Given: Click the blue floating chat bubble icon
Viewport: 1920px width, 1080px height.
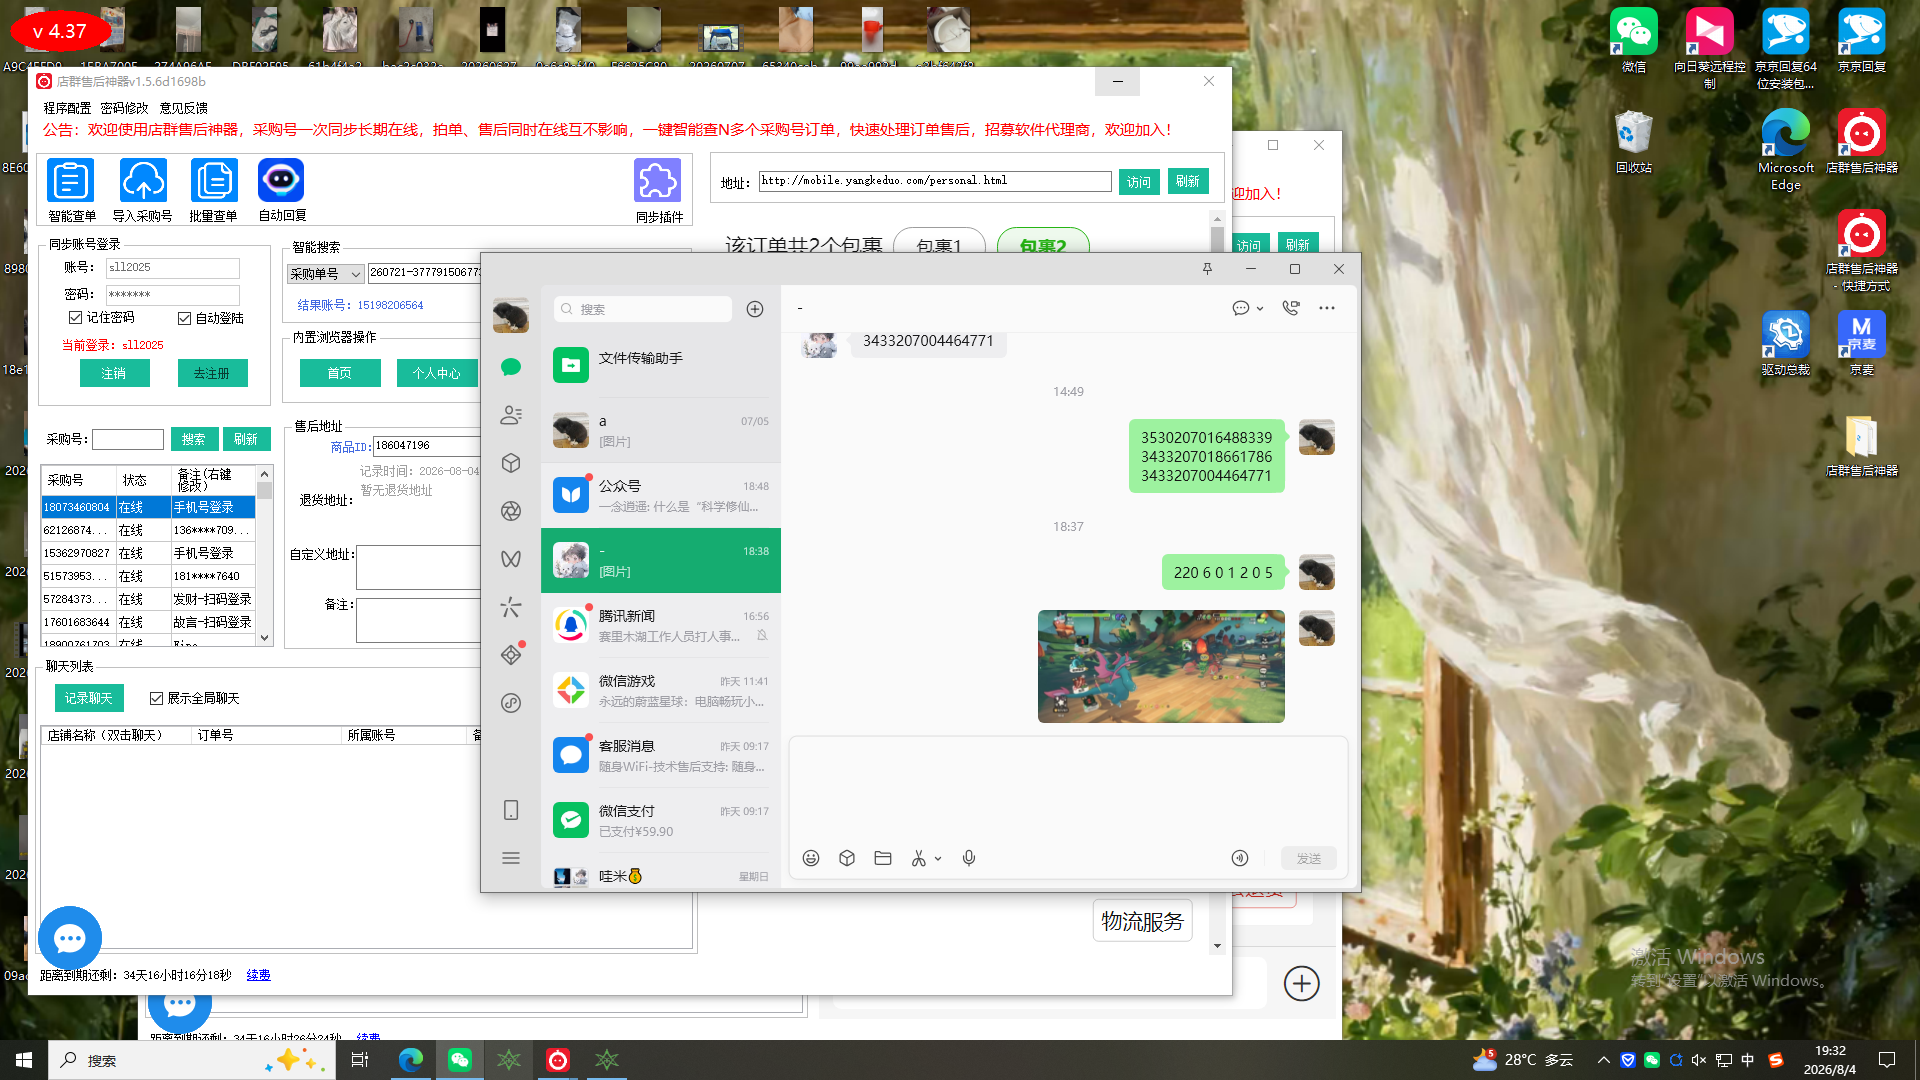Looking at the screenshot, I should tap(70, 938).
